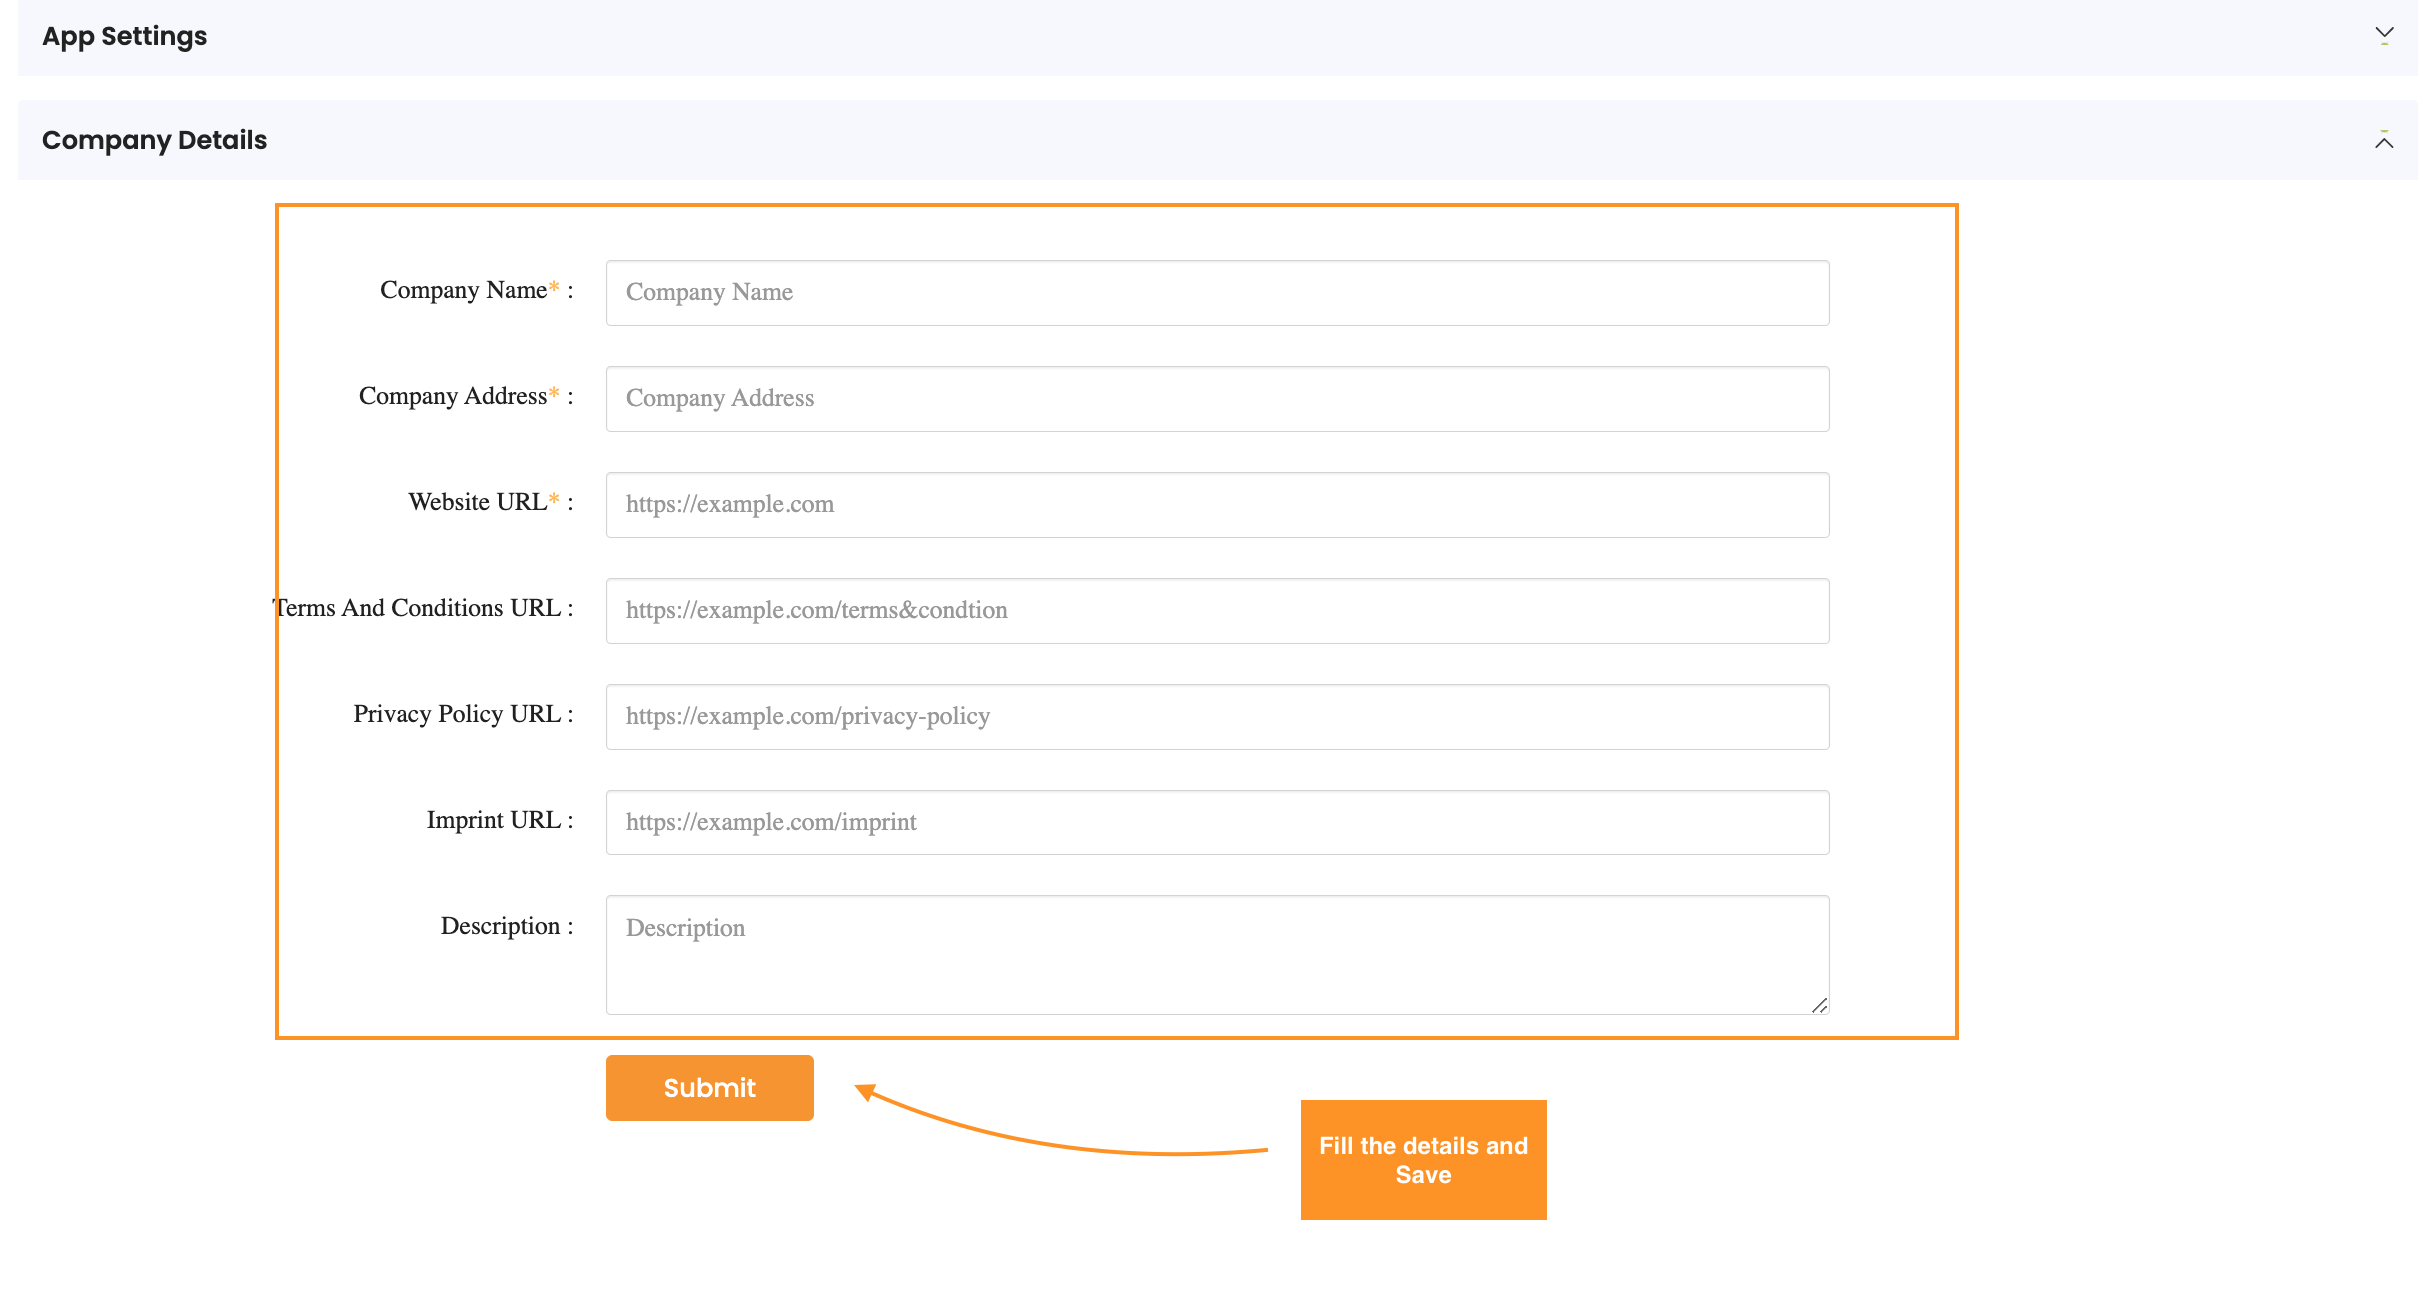Image resolution: width=2424 pixels, height=1290 pixels.
Task: Click the Privacy Policy URL label
Action: pyautogui.click(x=457, y=714)
